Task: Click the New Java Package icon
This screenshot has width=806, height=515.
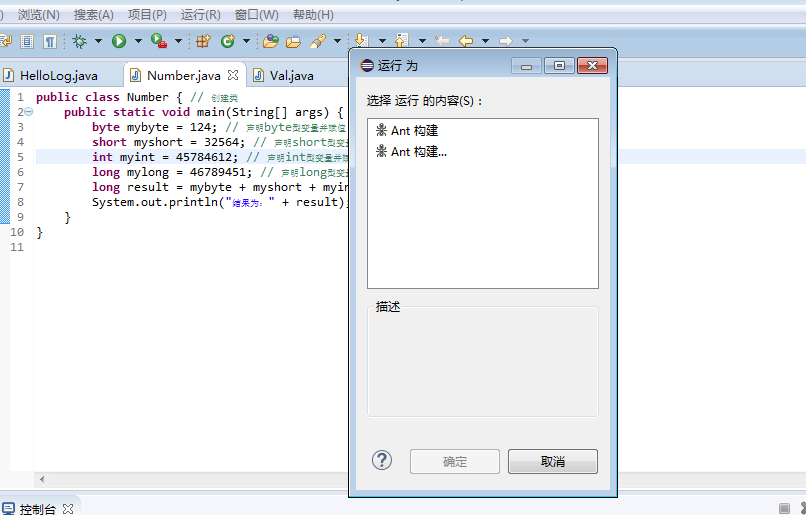Action: (x=204, y=41)
